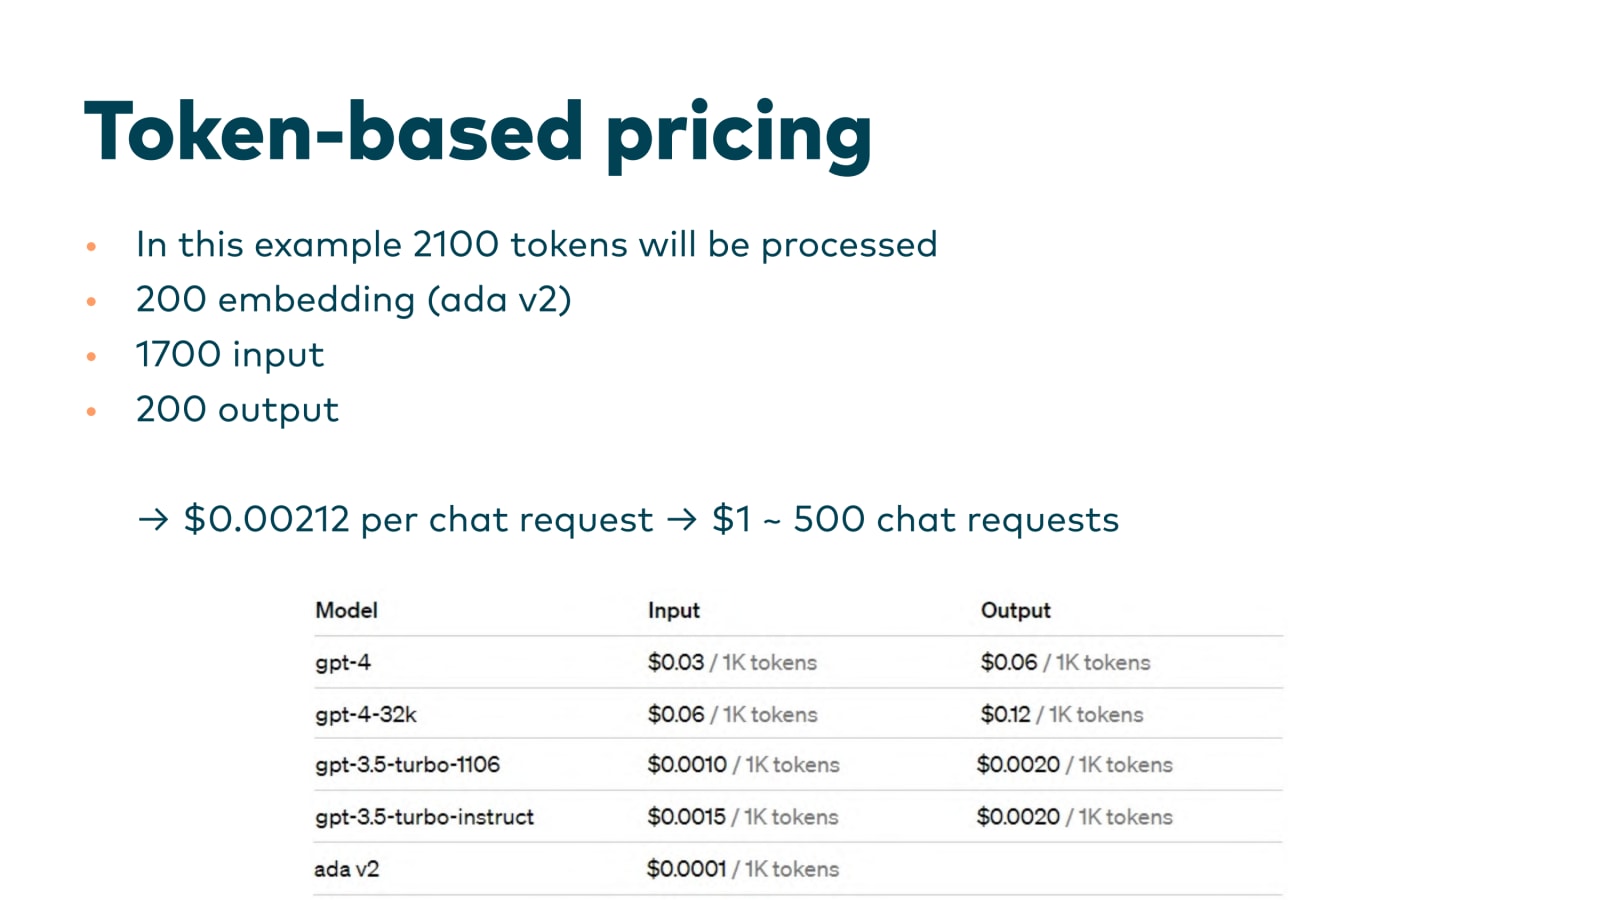Select the gpt-4 row label

(342, 663)
